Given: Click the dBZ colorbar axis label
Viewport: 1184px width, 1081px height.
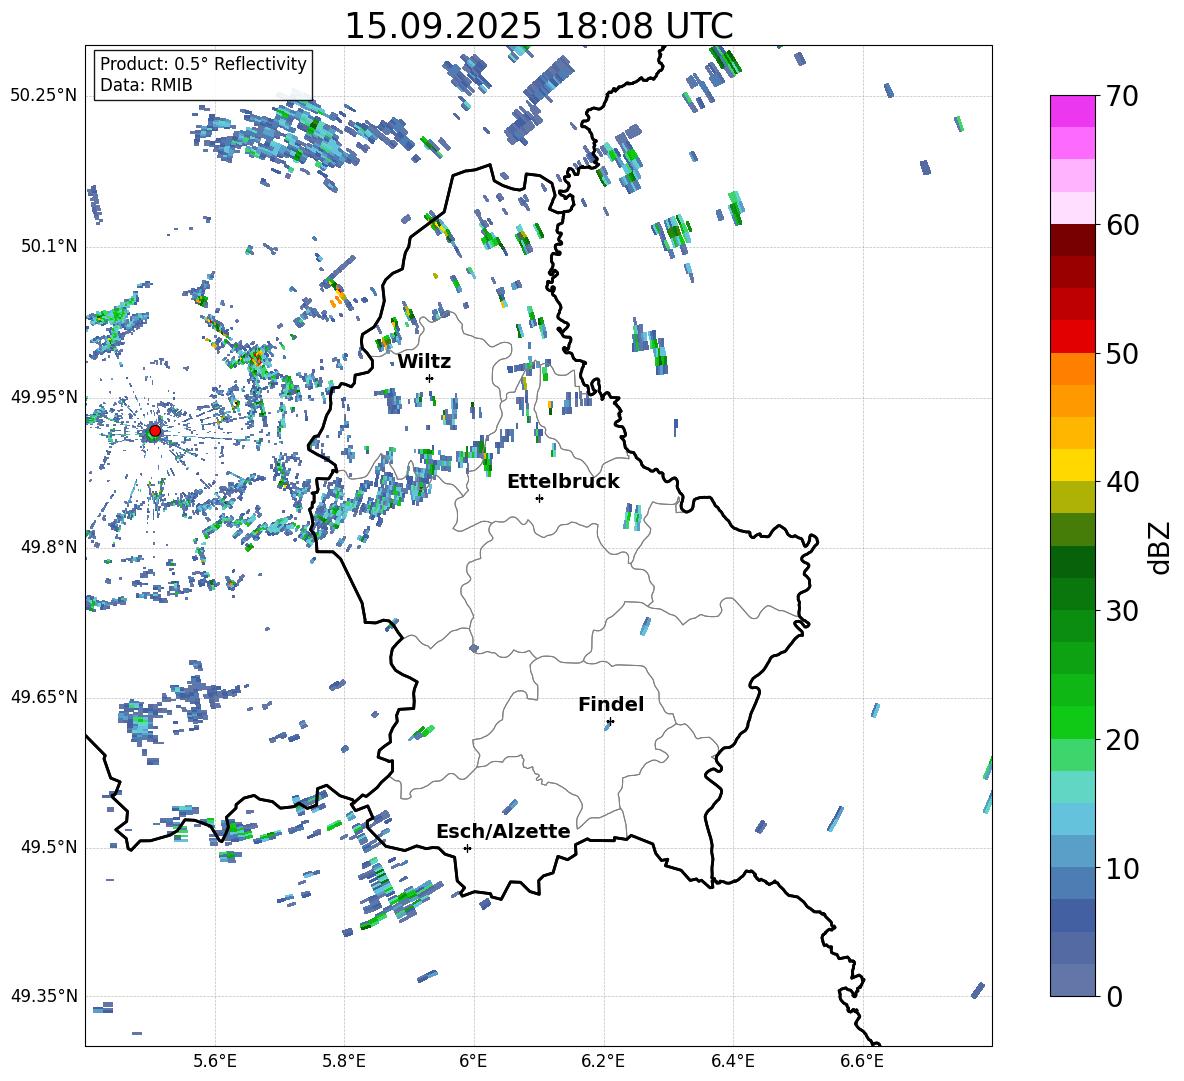Looking at the screenshot, I should click(1160, 548).
